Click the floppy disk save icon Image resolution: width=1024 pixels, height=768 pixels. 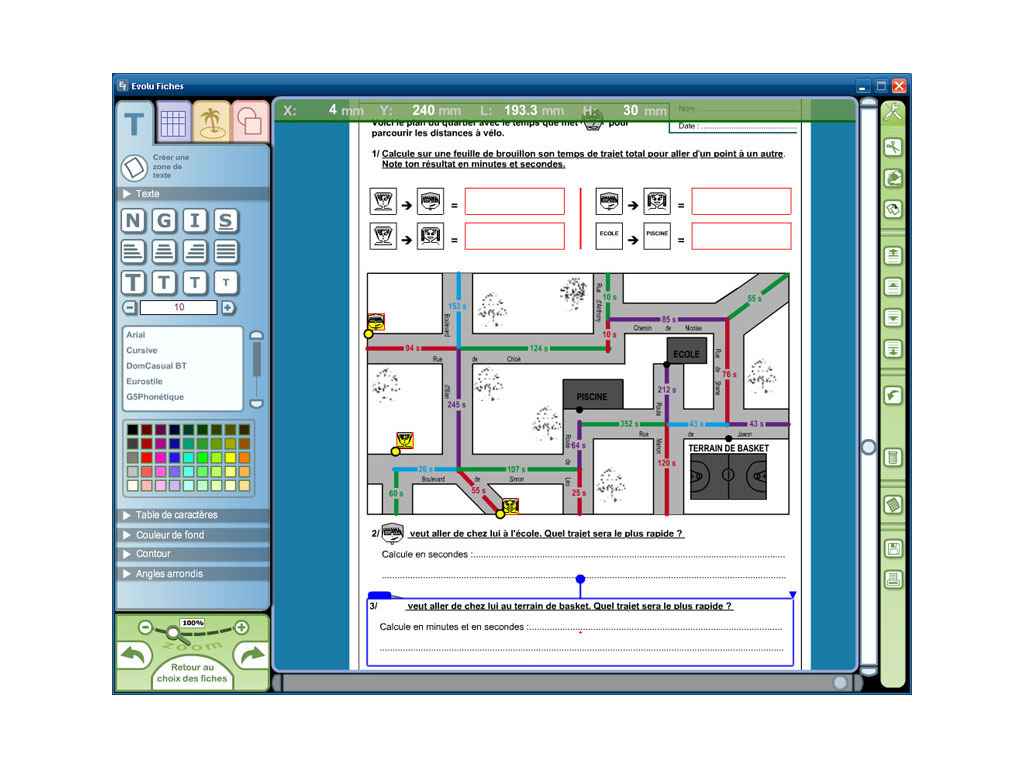[893, 548]
